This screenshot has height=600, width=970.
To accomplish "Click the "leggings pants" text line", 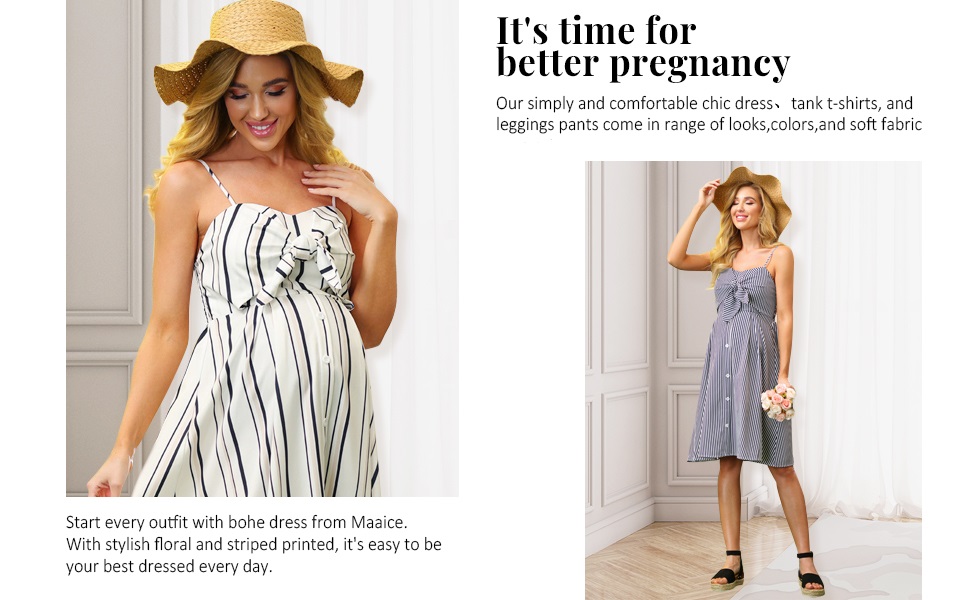I will pyautogui.click(x=709, y=124).
